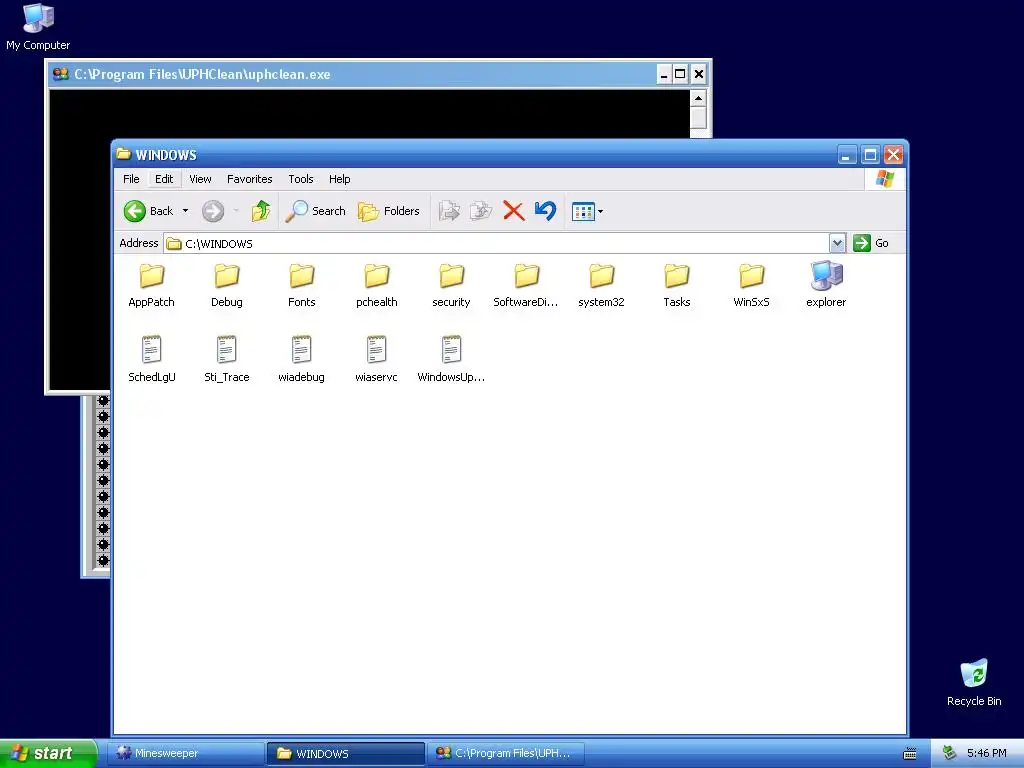Expand the Back history dropdown arrow
This screenshot has width=1024, height=768.
(185, 211)
